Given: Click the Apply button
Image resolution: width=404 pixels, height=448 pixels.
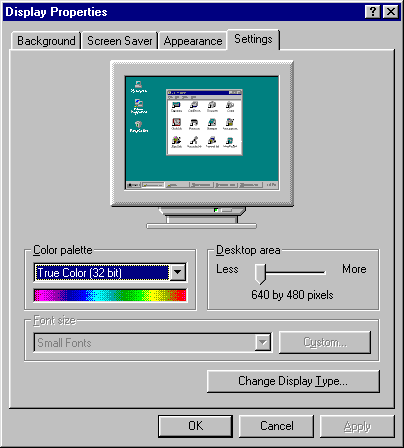Looking at the screenshot, I should (357, 426).
